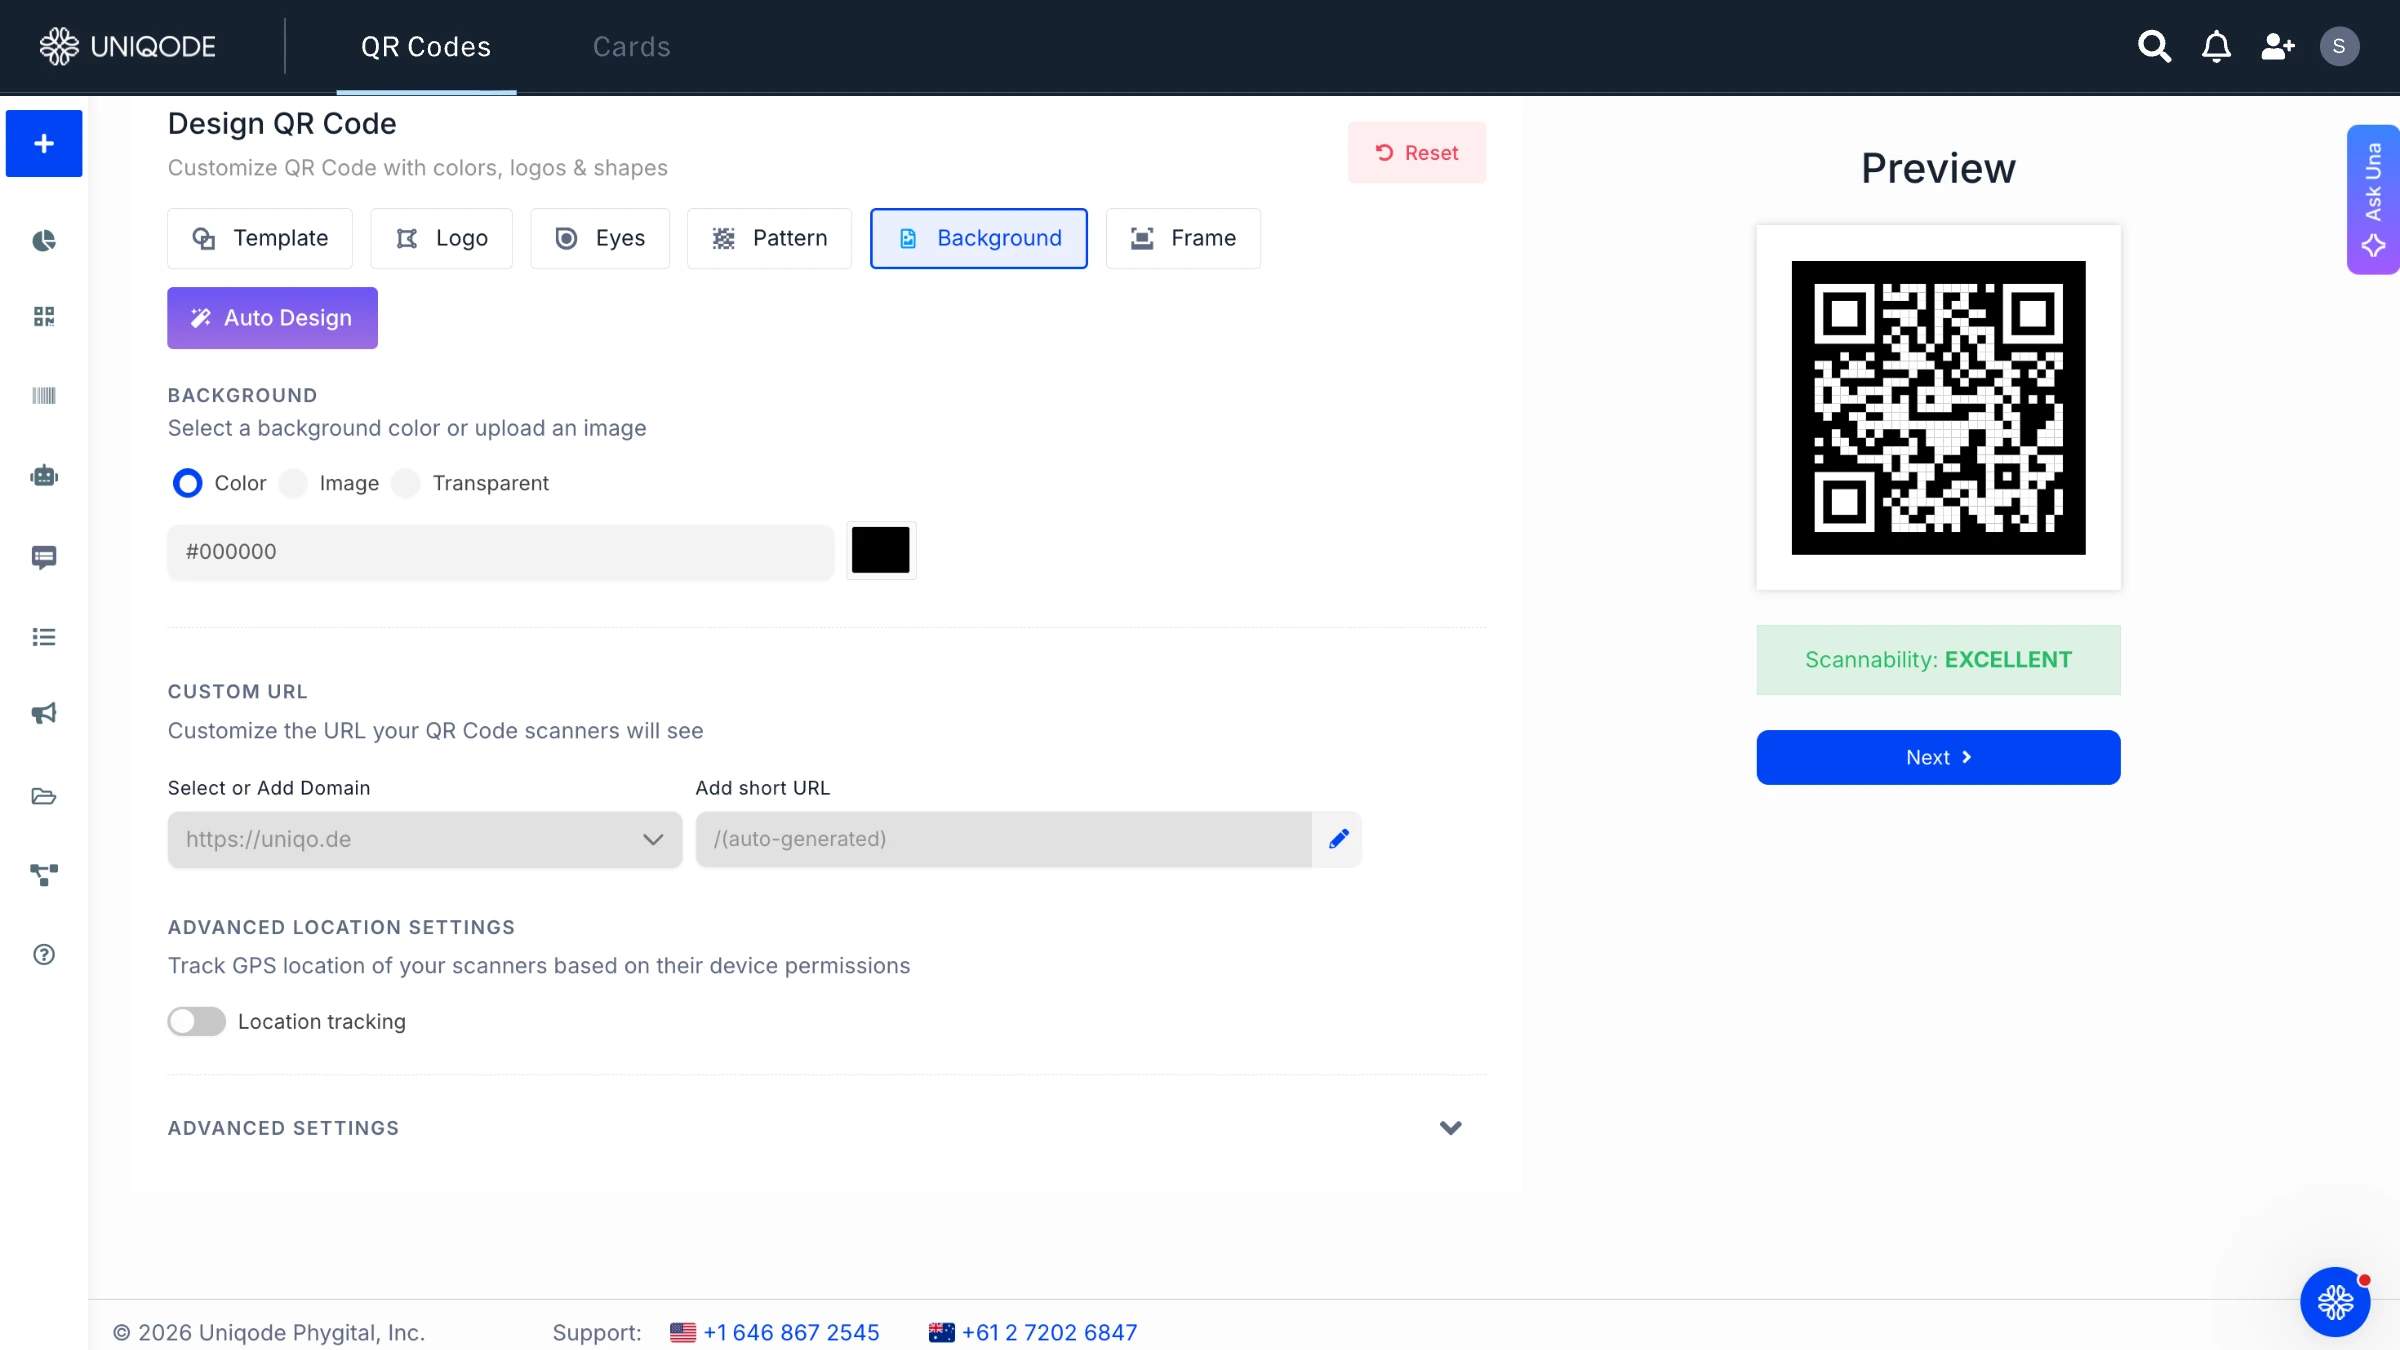Select the Background design tab
2400x1350 pixels.
[x=979, y=238]
